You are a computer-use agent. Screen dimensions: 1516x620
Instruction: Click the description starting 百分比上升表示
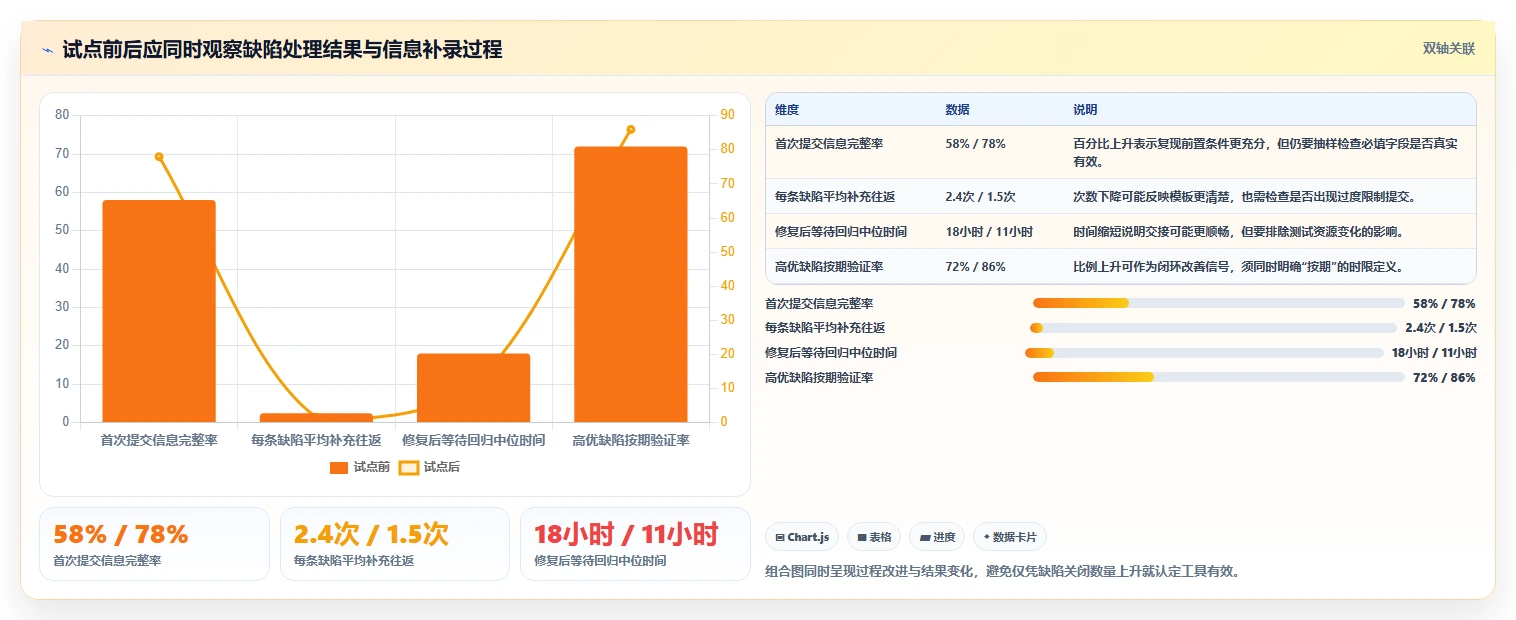coord(1265,152)
